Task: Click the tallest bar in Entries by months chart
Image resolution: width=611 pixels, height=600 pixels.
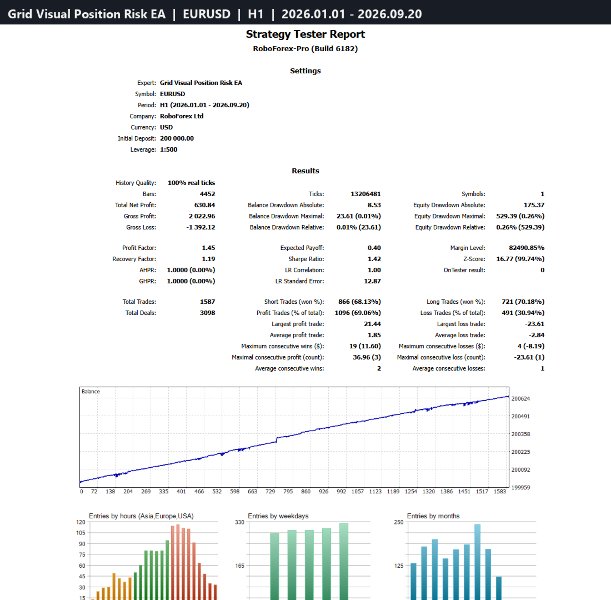Action: click(477, 562)
